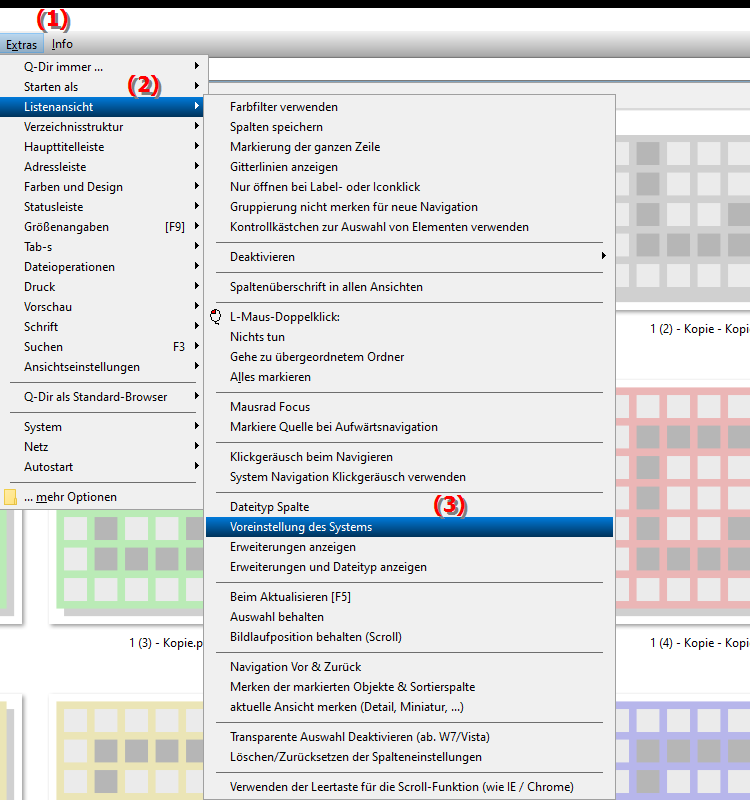Open Dateioperationen submenu
The width and height of the screenshot is (750, 800).
point(102,267)
